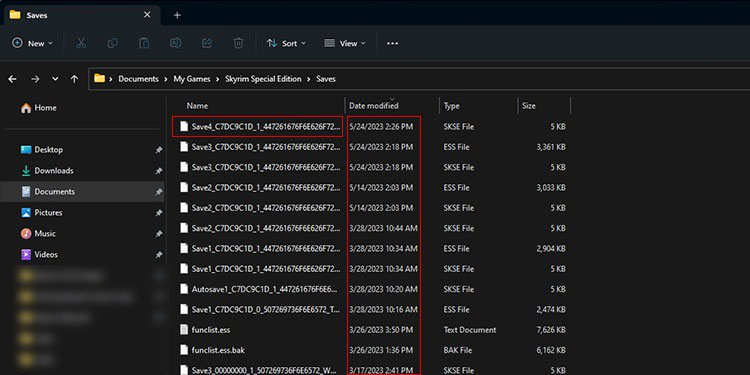Go up one folder level arrow
Image resolution: width=750 pixels, height=375 pixels.
[74, 79]
